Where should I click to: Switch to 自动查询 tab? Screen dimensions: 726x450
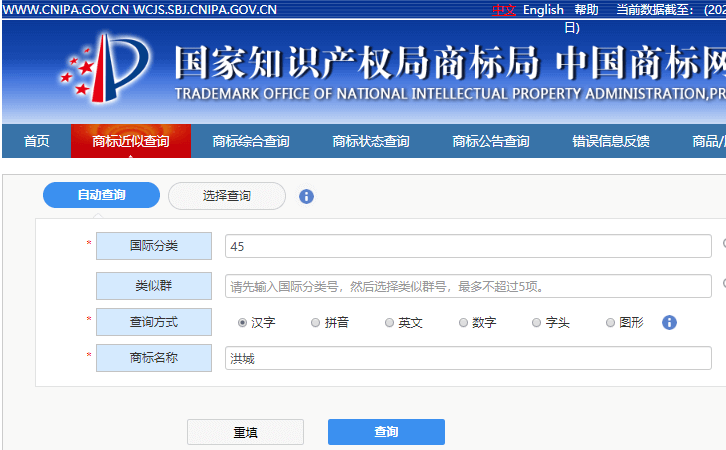pos(101,195)
